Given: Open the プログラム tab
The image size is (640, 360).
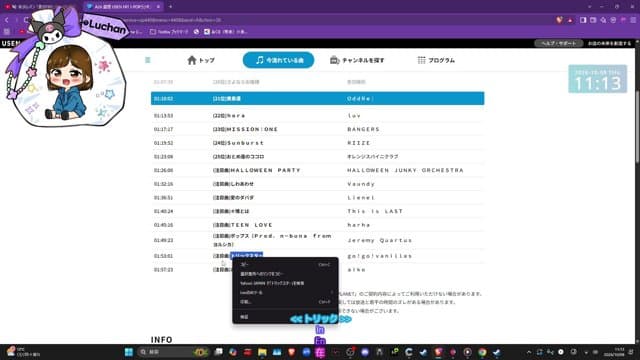Looking at the screenshot, I should pyautogui.click(x=436, y=60).
